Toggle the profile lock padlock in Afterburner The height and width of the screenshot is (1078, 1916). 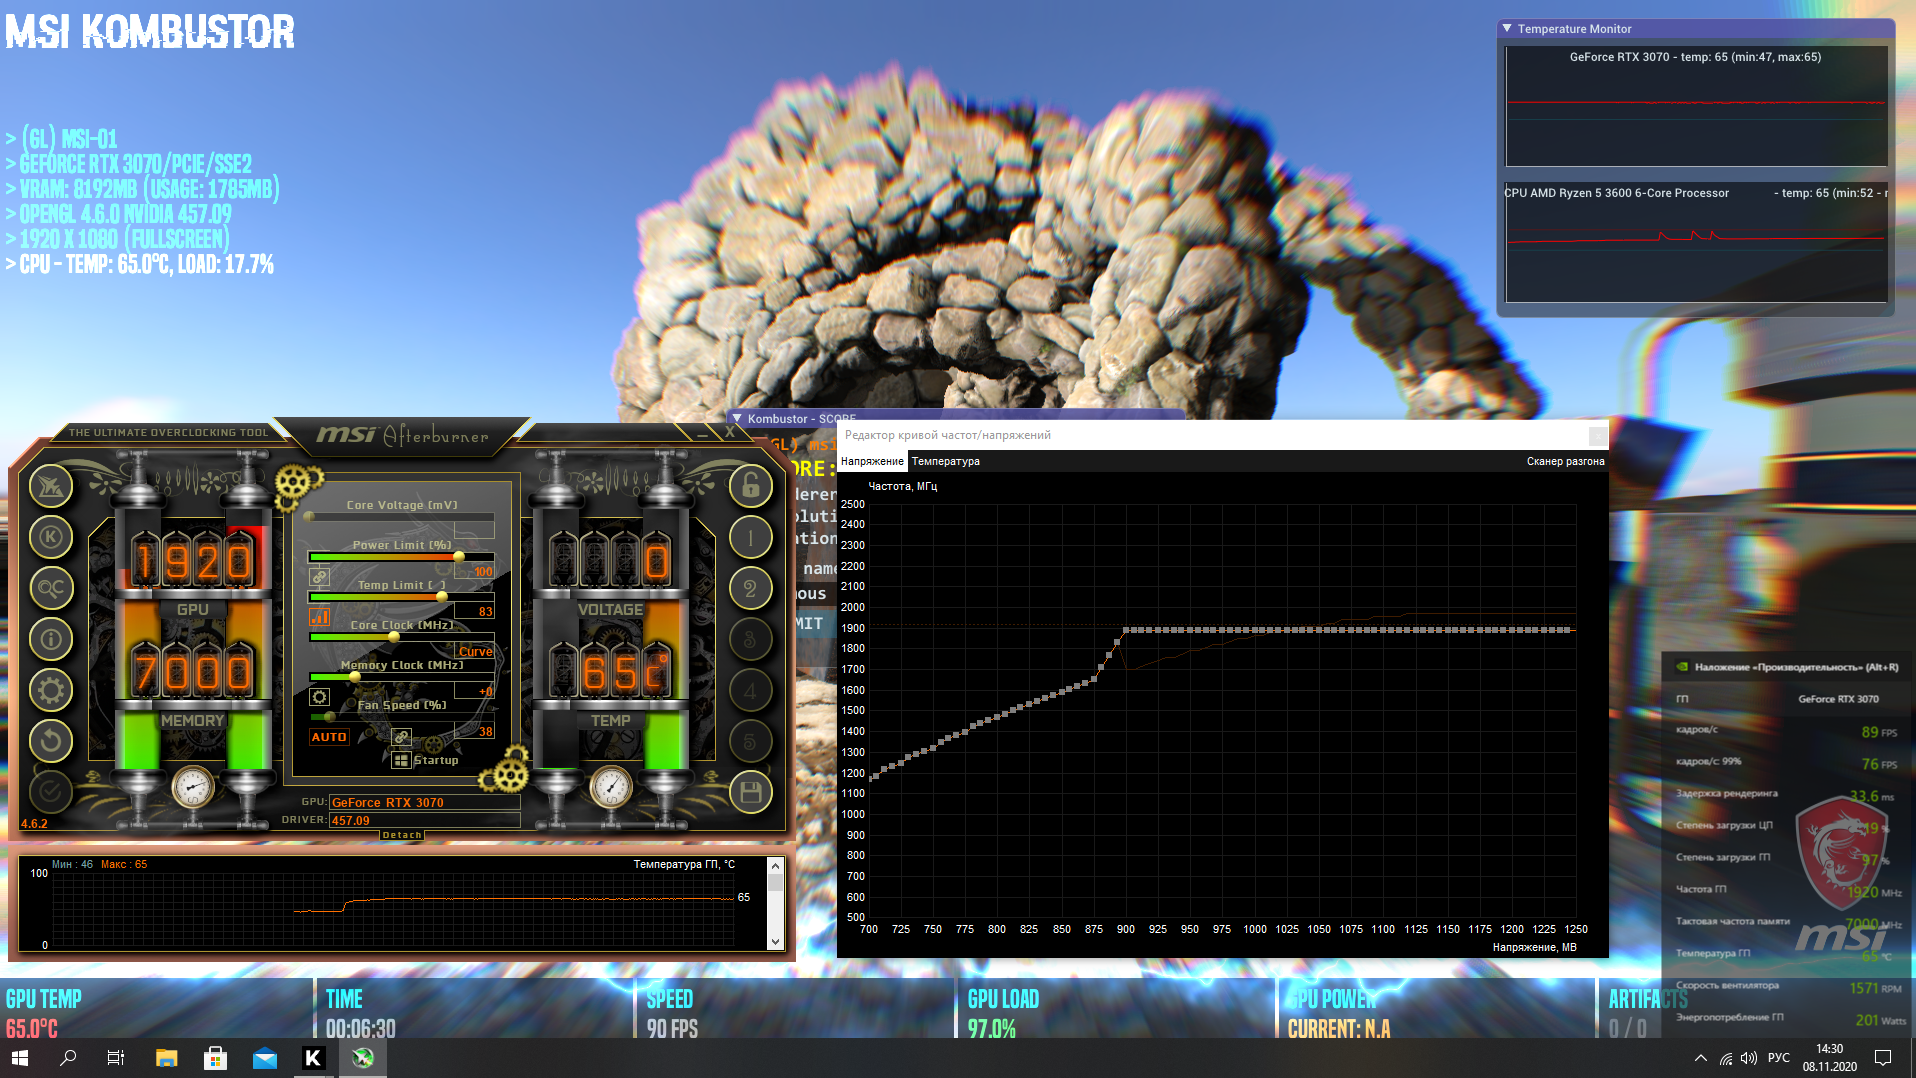[x=751, y=486]
